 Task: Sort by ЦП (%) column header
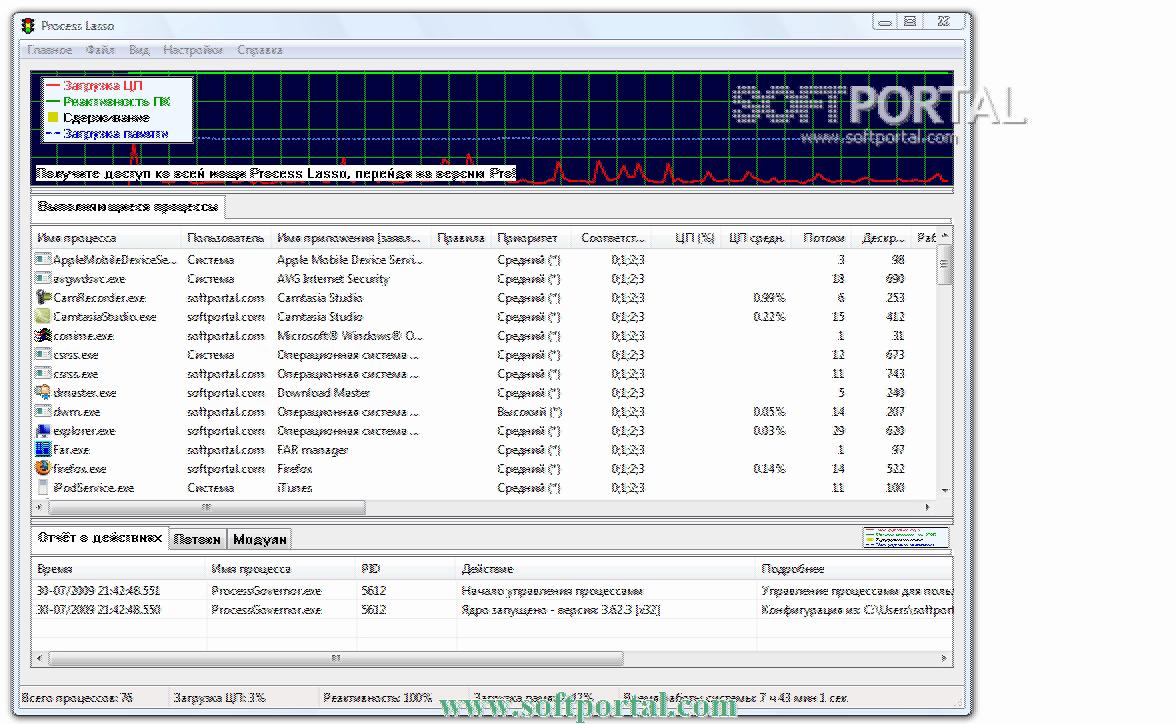pyautogui.click(x=686, y=238)
